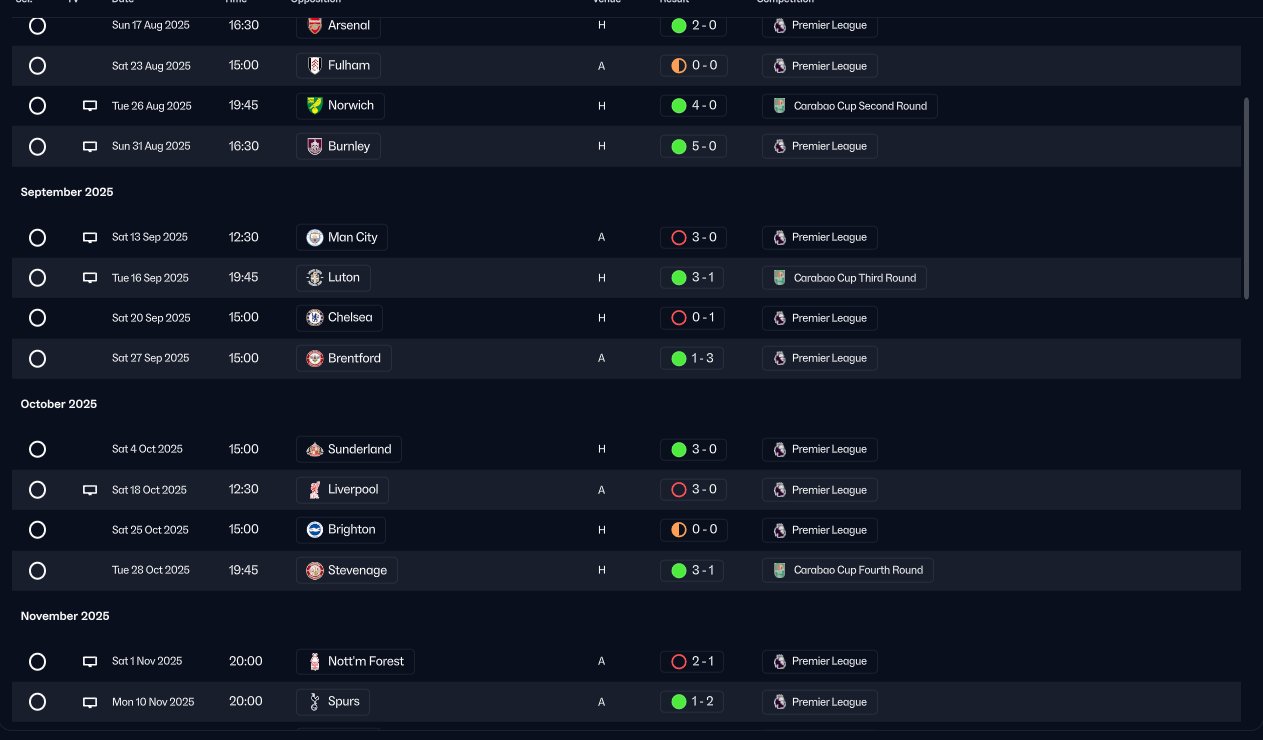Viewport: 1263px width, 740px height.
Task: Click the October 2025 month header
Action: pos(59,404)
